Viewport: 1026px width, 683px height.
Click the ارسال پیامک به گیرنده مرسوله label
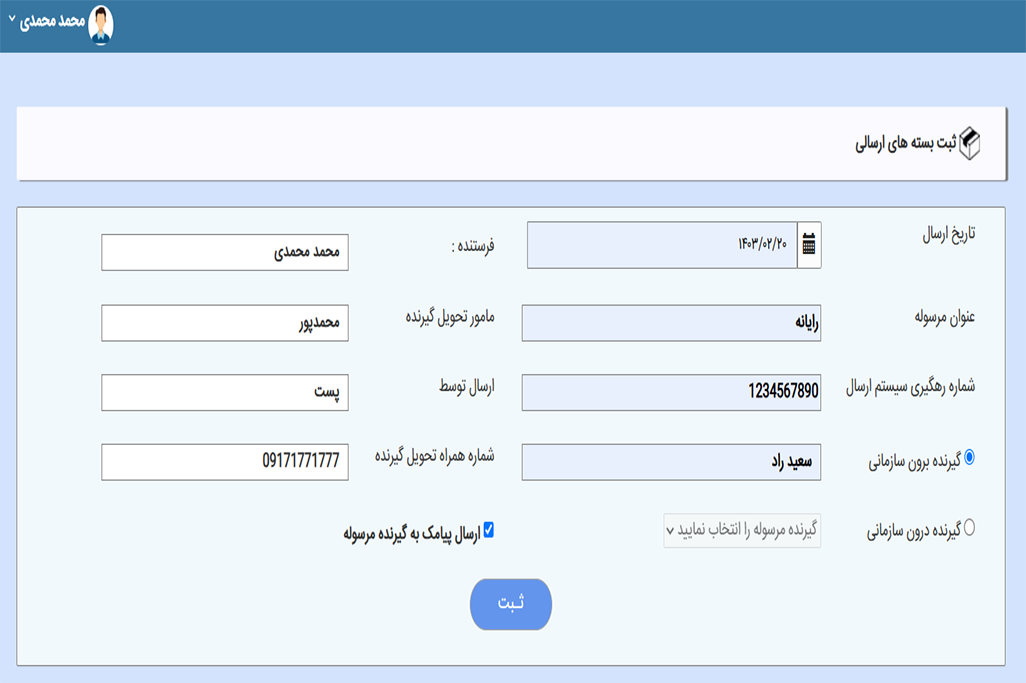pos(411,532)
